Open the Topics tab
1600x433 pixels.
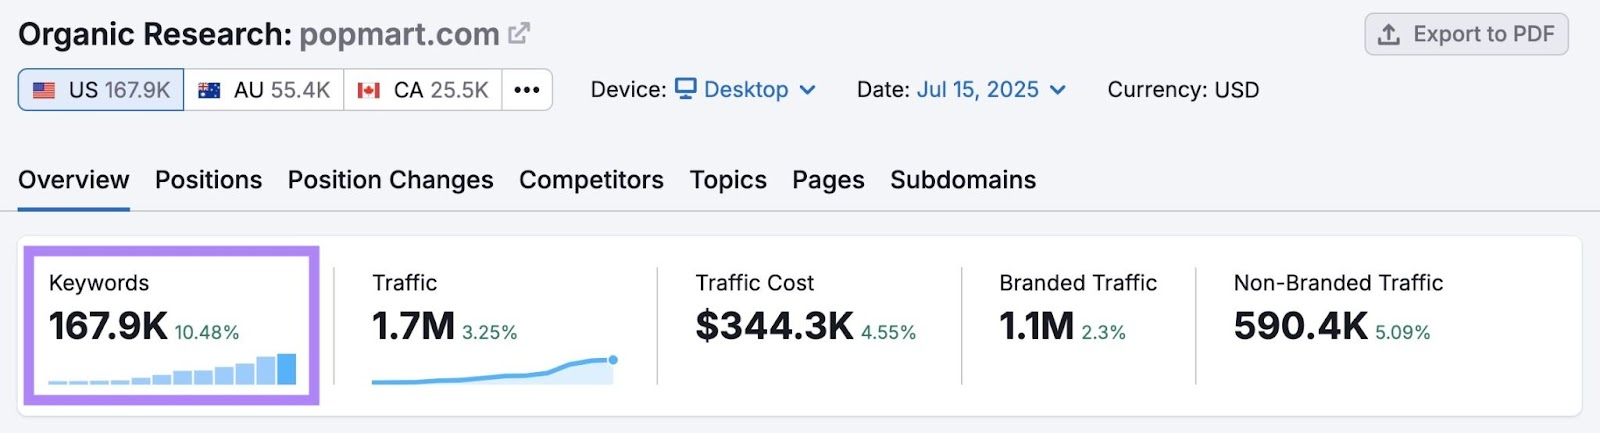[x=728, y=180]
